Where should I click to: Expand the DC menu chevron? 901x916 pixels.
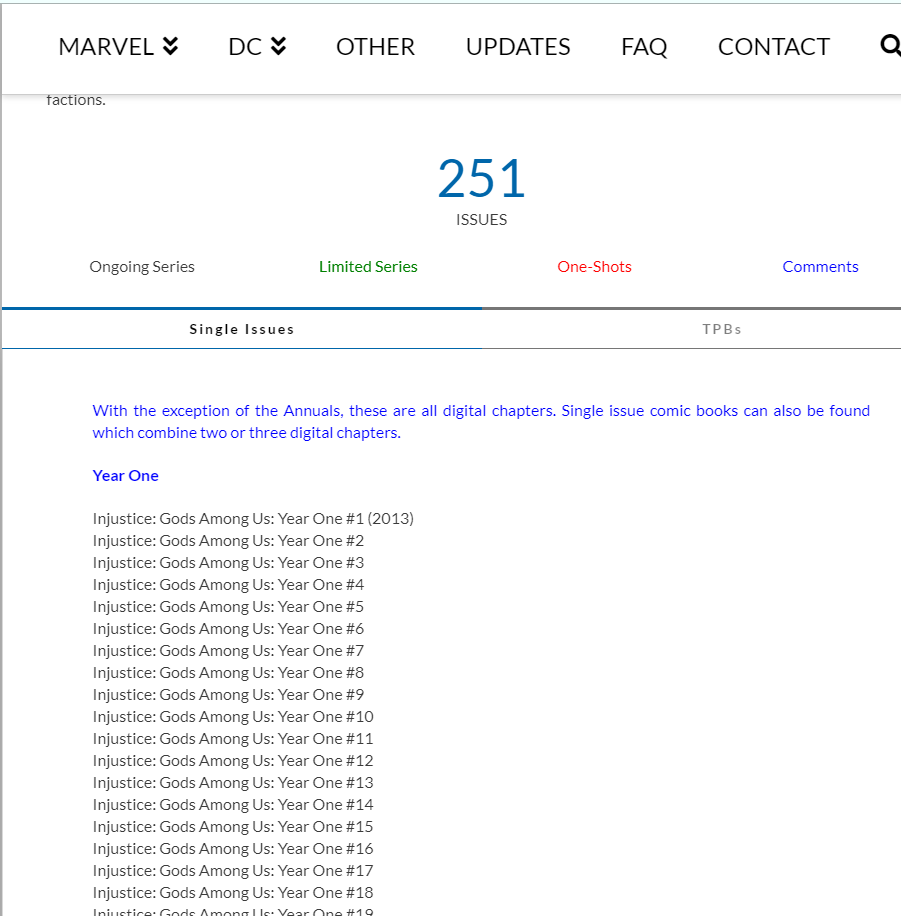(x=279, y=46)
